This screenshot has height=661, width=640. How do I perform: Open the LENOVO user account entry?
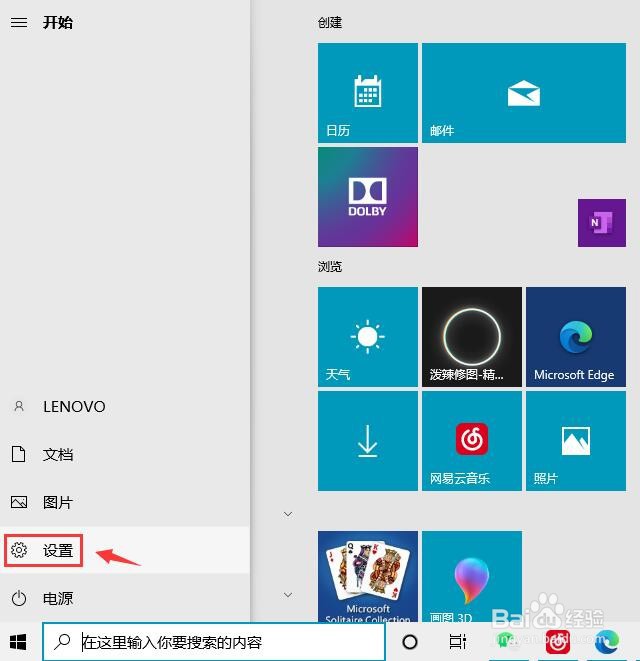click(x=125, y=406)
